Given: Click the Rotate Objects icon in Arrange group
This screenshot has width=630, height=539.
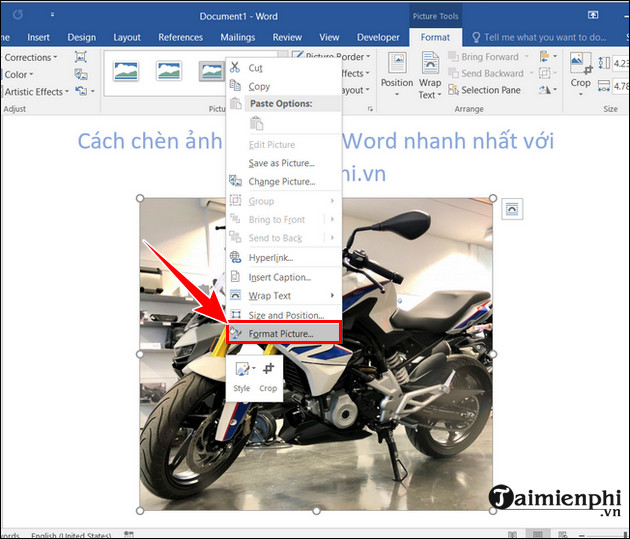Looking at the screenshot, I should [x=545, y=90].
